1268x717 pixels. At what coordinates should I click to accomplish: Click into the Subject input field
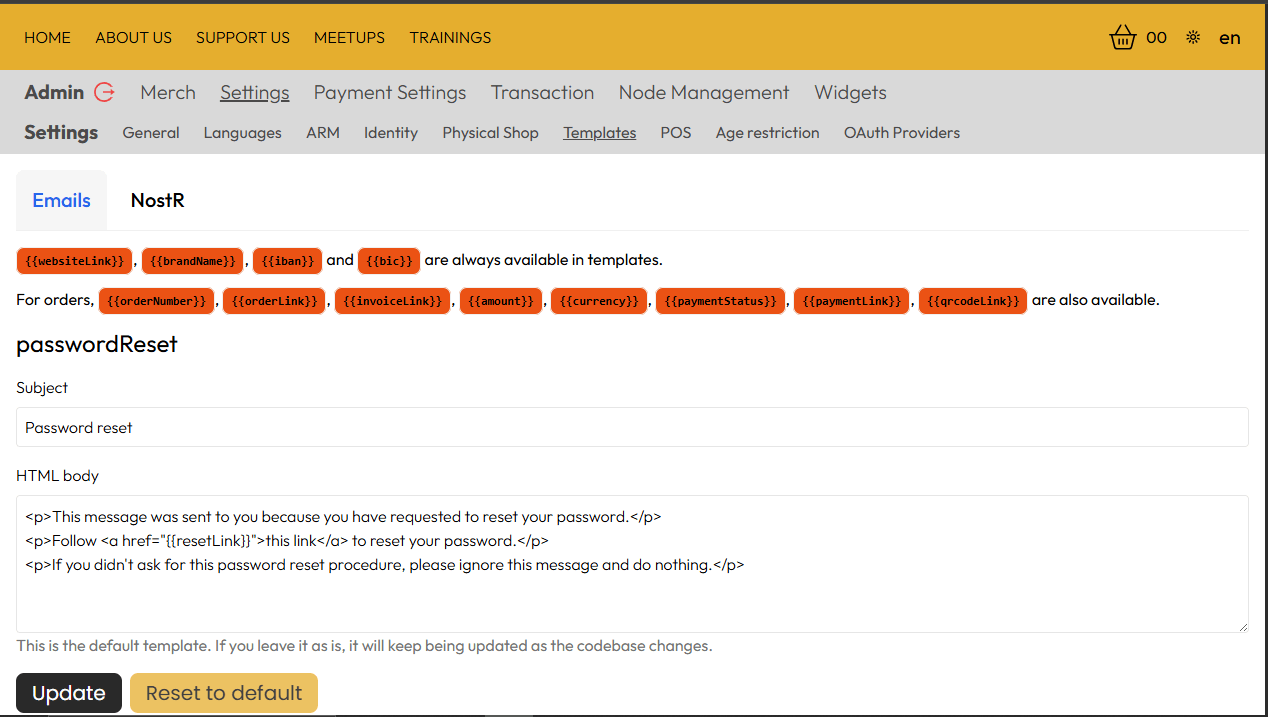(632, 426)
